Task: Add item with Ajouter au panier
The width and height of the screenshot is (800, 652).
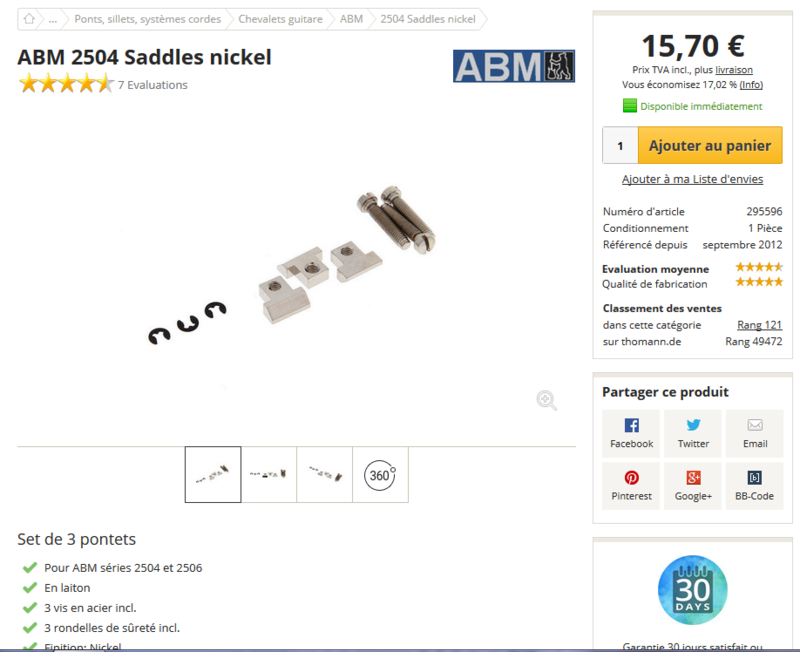Action: coord(710,145)
